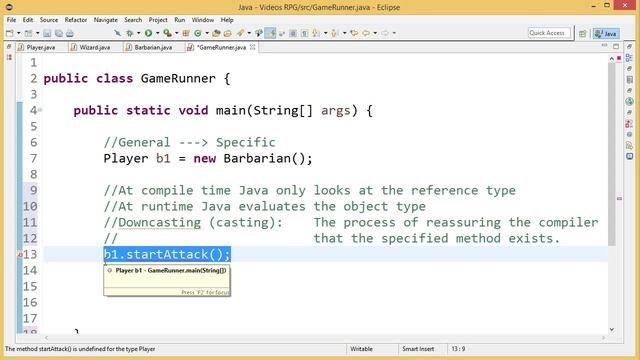Collapse the main method fold on line 4

click(40, 110)
